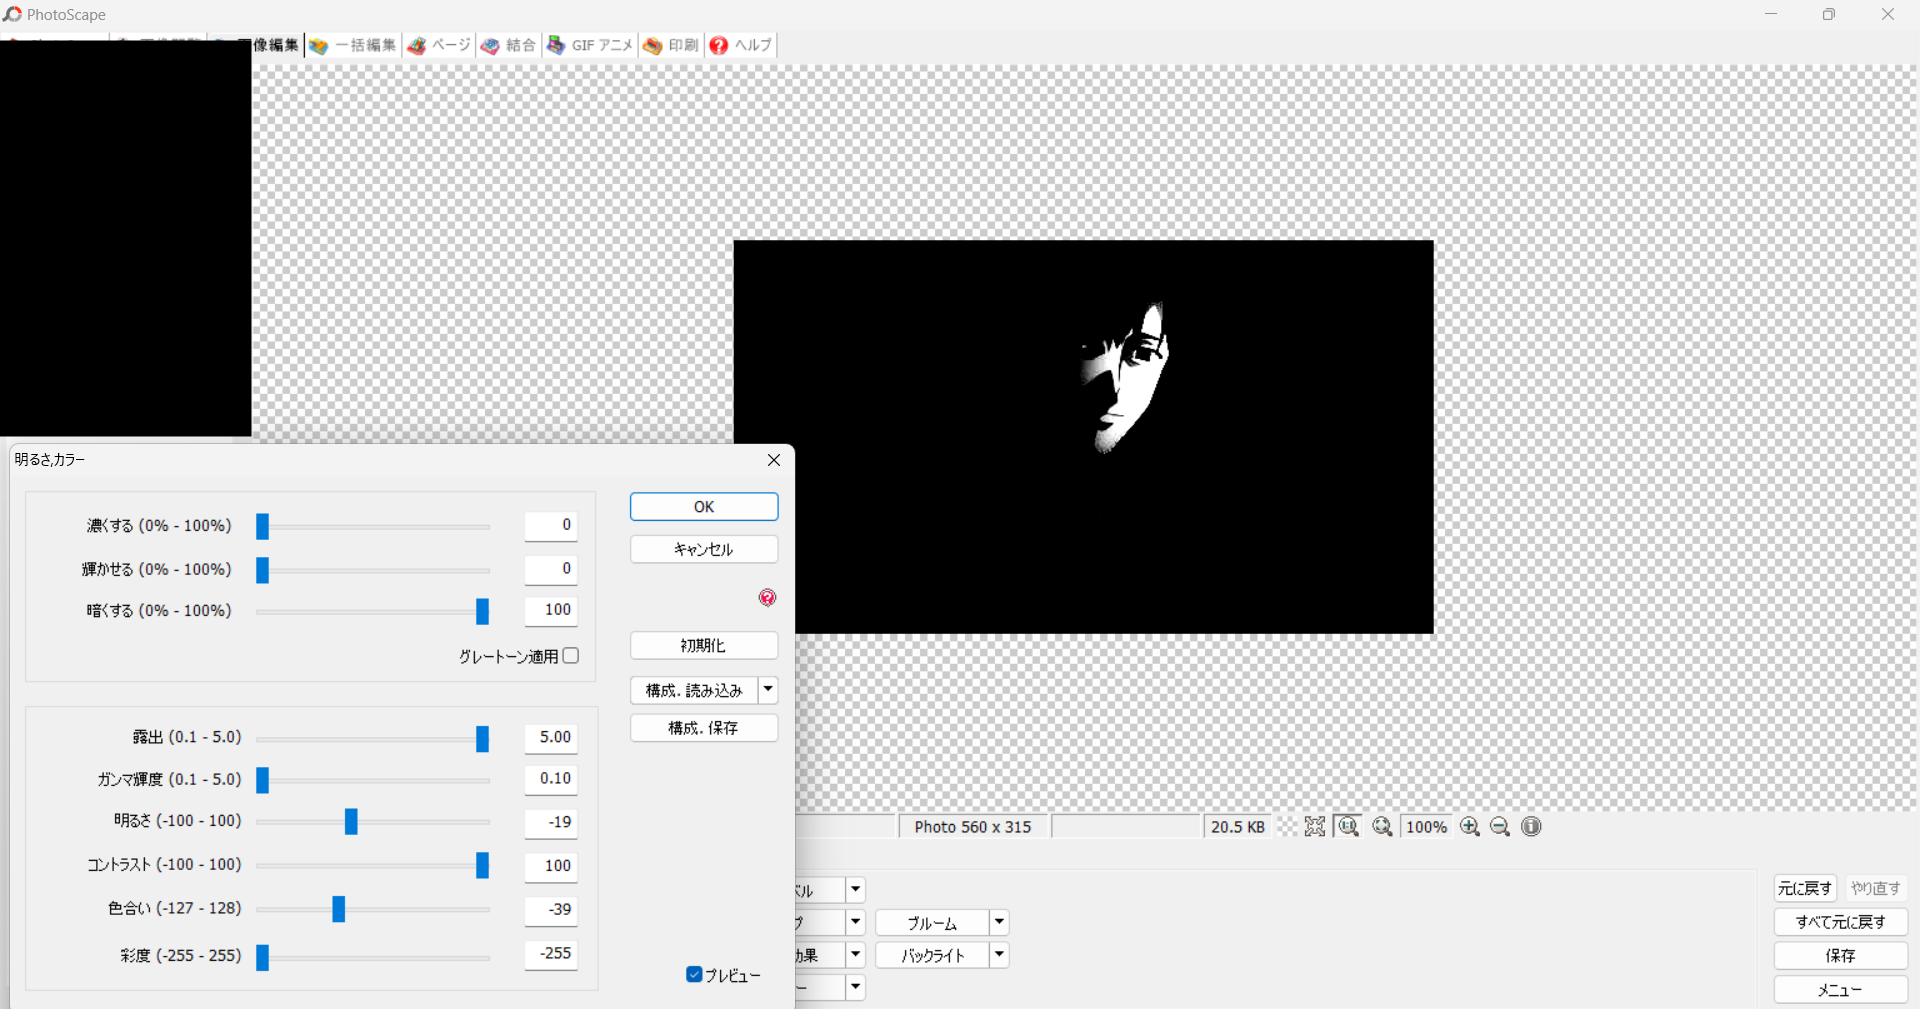
Task: Expand the 構成. 読み込み dropdown arrow
Action: coord(768,690)
